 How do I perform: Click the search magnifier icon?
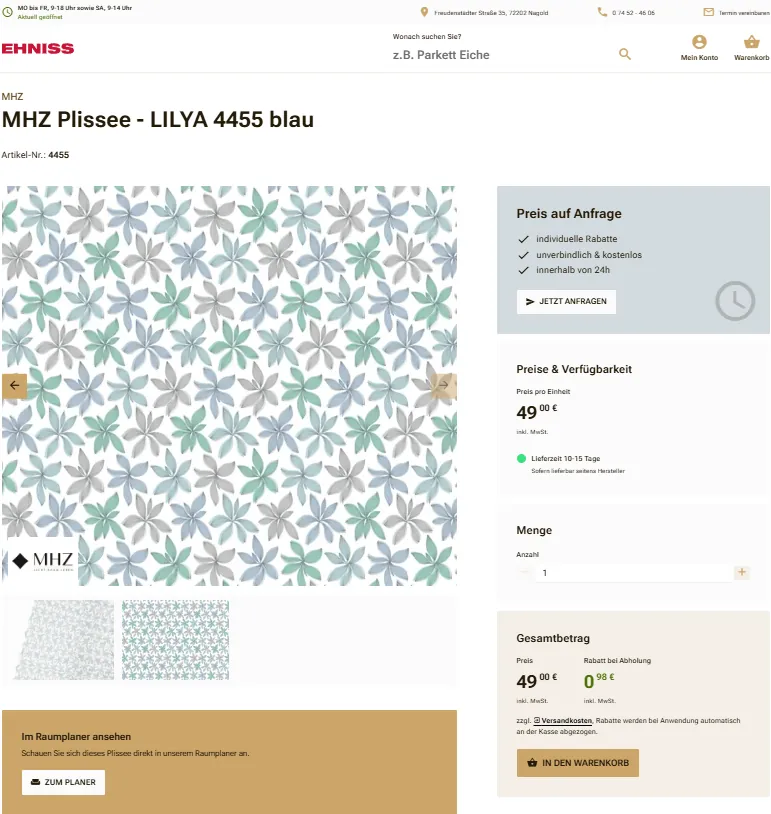(x=625, y=54)
